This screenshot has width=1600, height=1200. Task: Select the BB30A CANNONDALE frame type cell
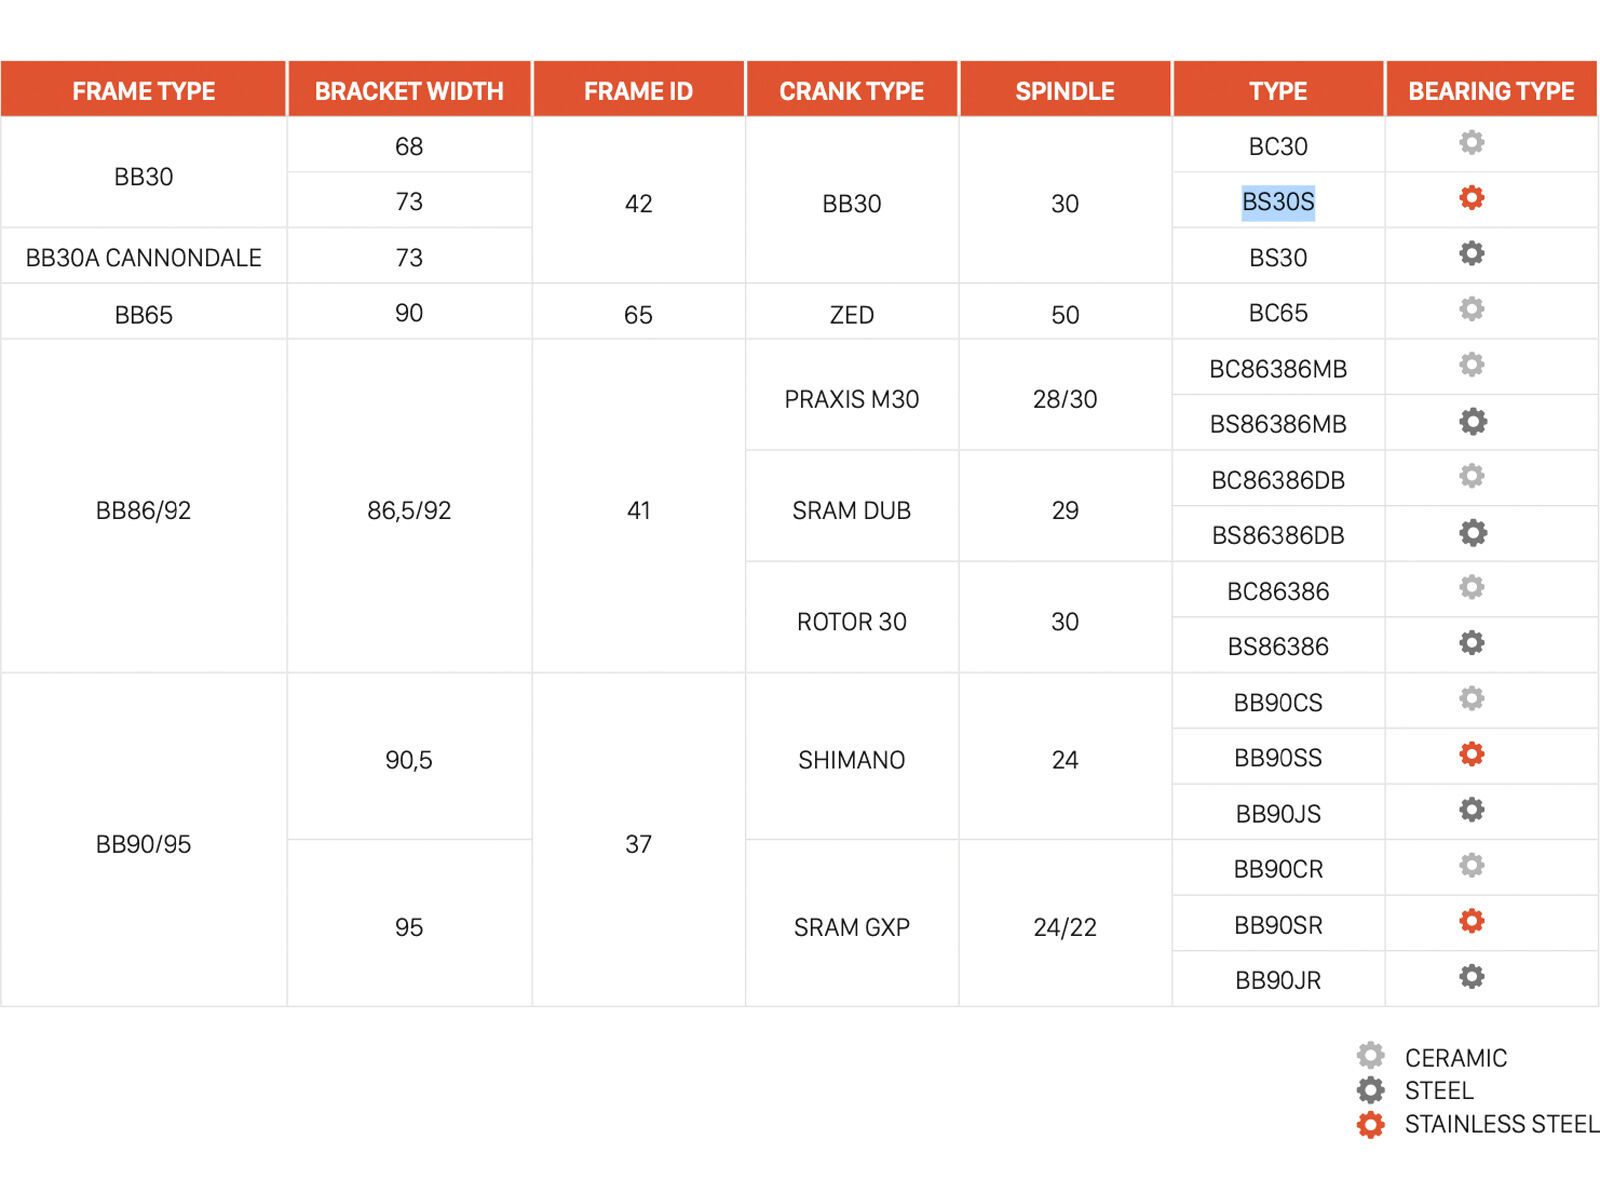point(143,258)
